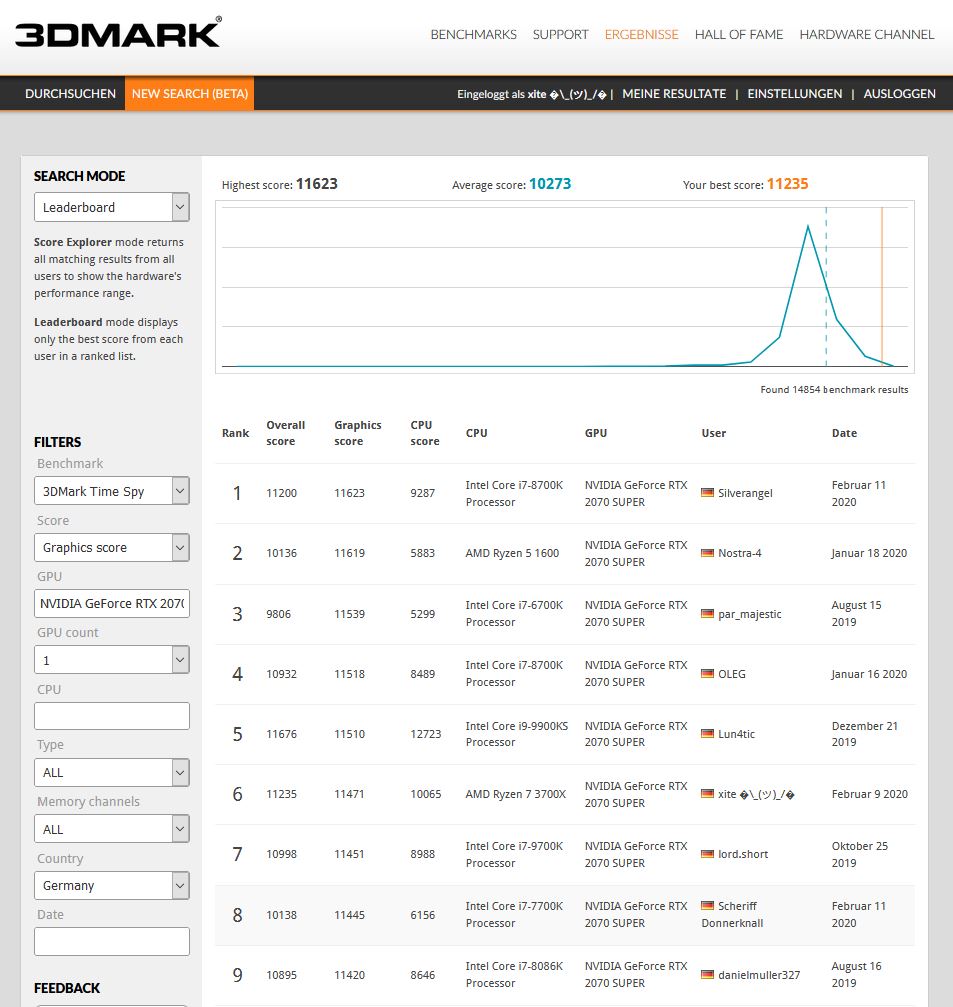Click the Your best score value 11235
Screen dimensions: 953x1007
click(787, 184)
